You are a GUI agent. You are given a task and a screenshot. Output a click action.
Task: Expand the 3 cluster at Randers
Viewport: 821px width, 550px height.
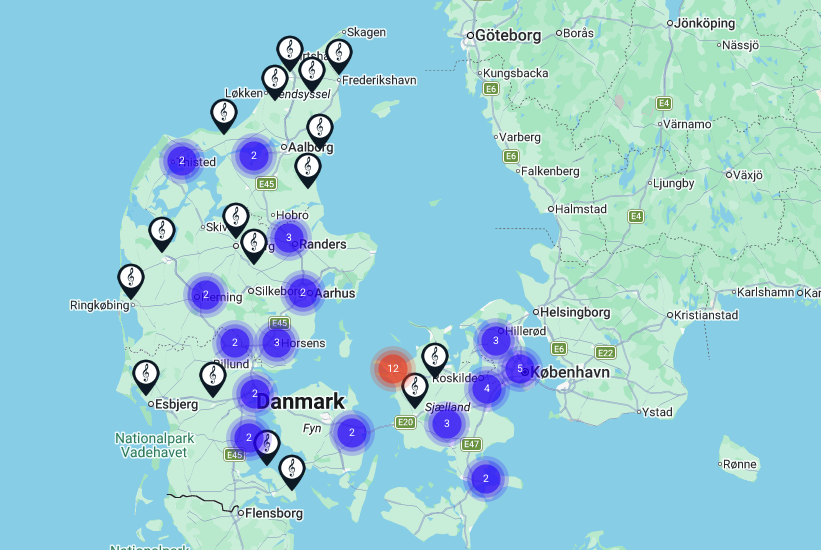(288, 237)
